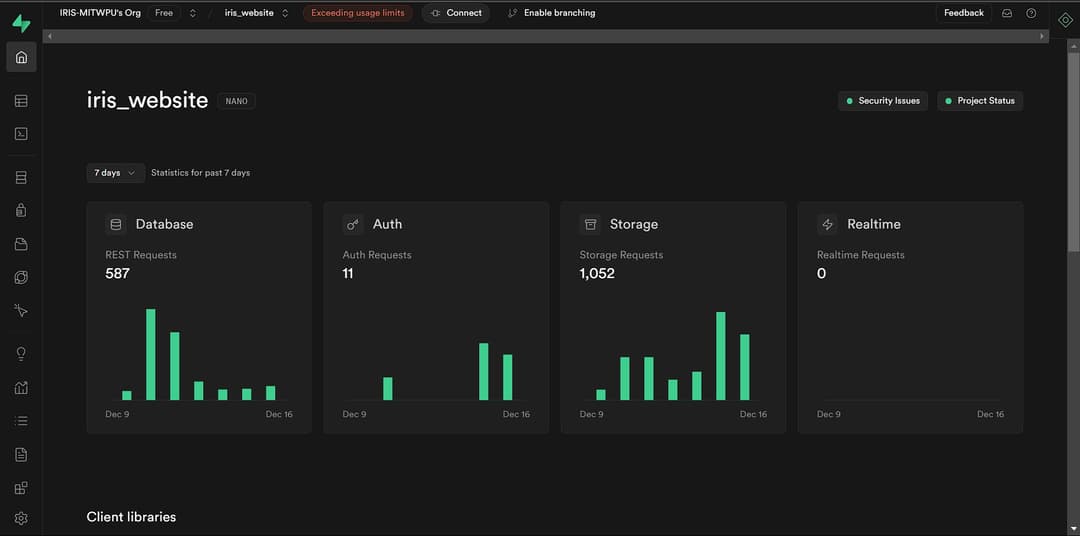This screenshot has width=1080, height=536.
Task: Click the Statistics for past 7 days text
Action: click(200, 173)
